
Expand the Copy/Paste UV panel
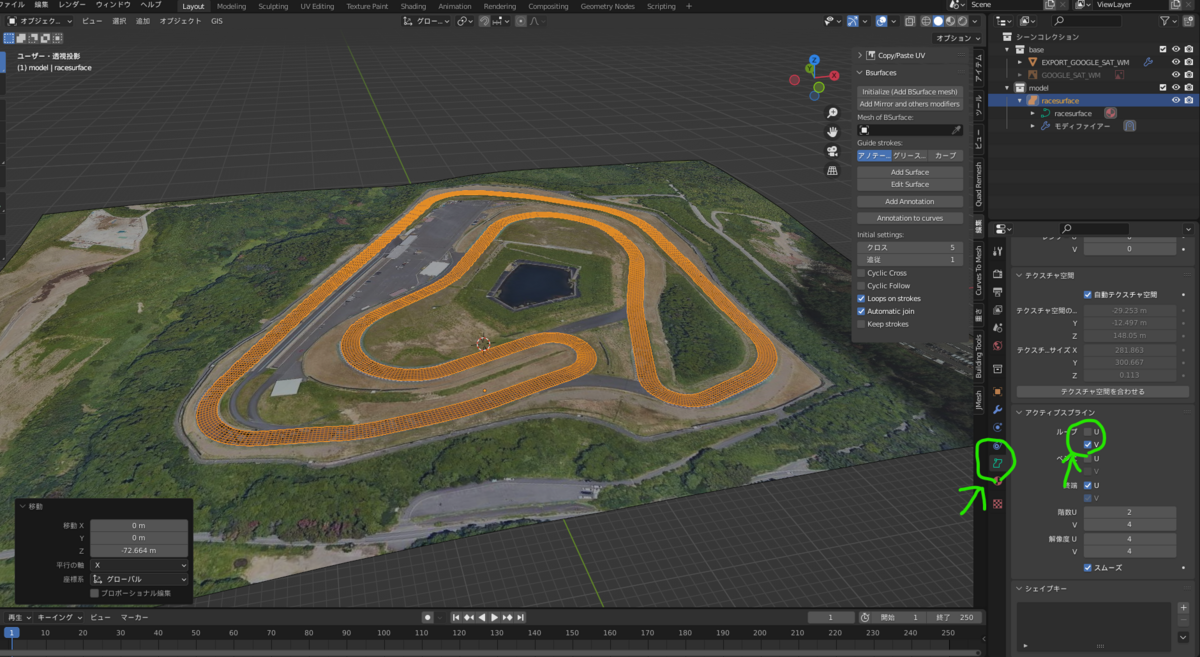861,55
